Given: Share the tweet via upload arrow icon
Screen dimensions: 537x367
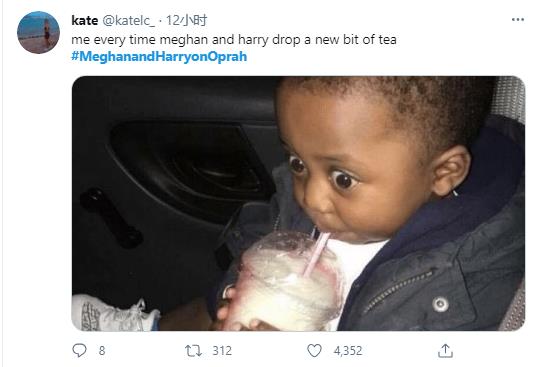Looking at the screenshot, I should (445, 351).
